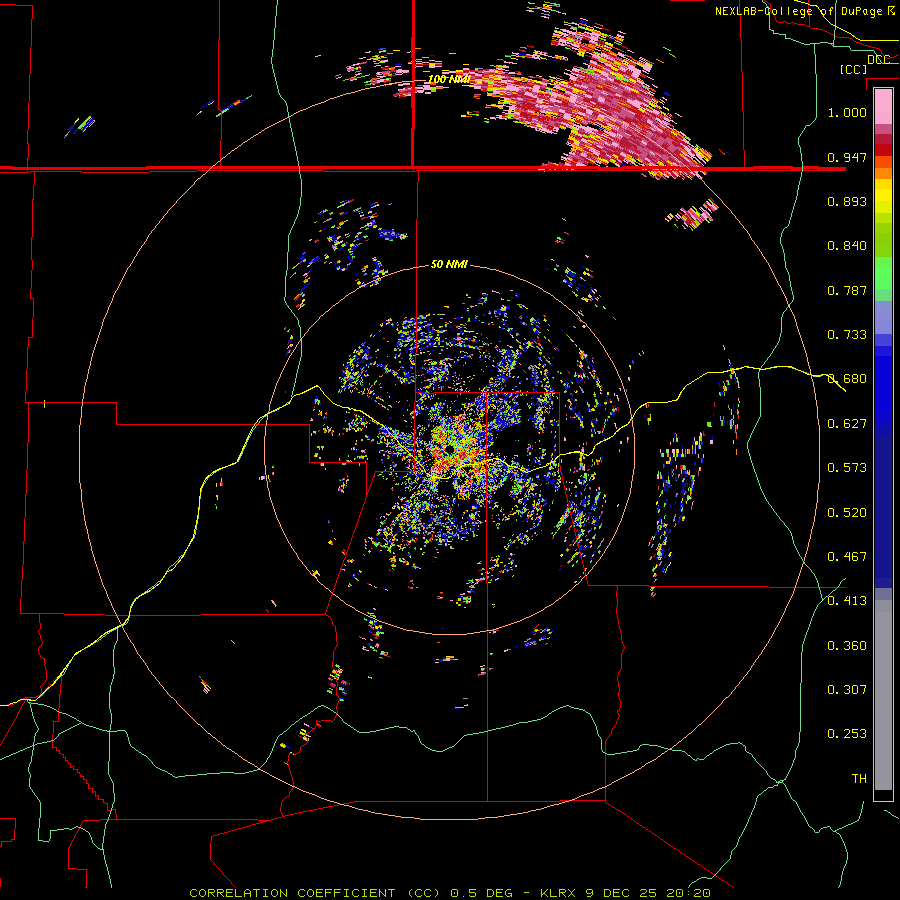Click the CORRELATION COEFFICIENT (CC) caption text
Screen dimensions: 900x900
(x=315, y=893)
